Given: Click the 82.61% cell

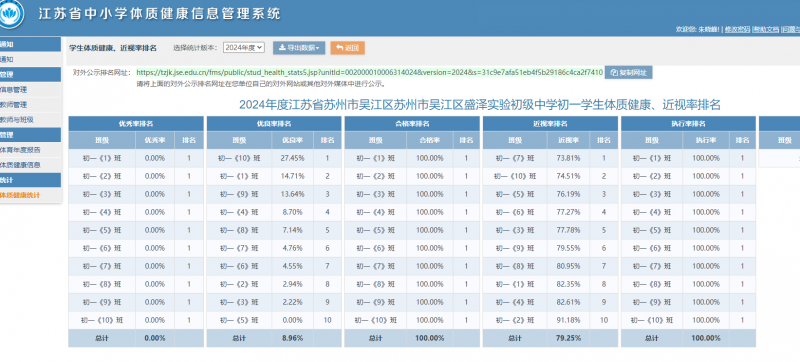Looking at the screenshot, I should [568, 302].
